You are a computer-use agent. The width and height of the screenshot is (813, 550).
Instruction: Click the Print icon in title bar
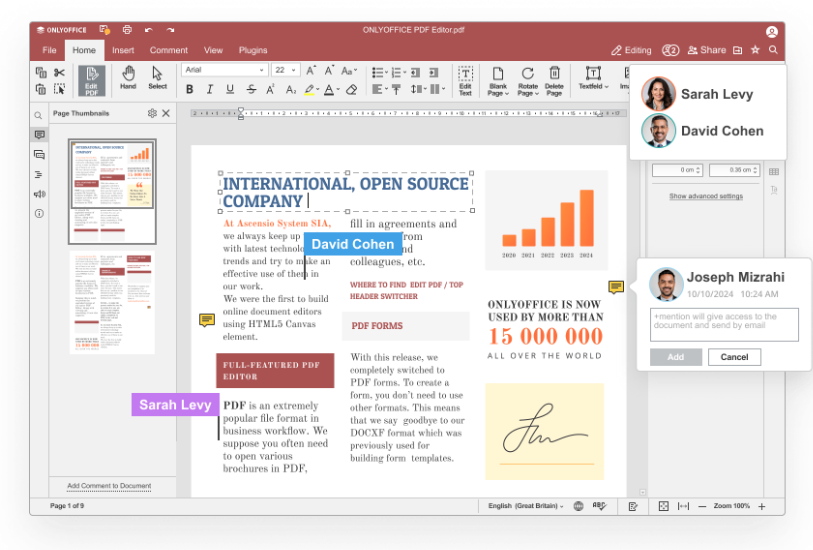tap(127, 30)
